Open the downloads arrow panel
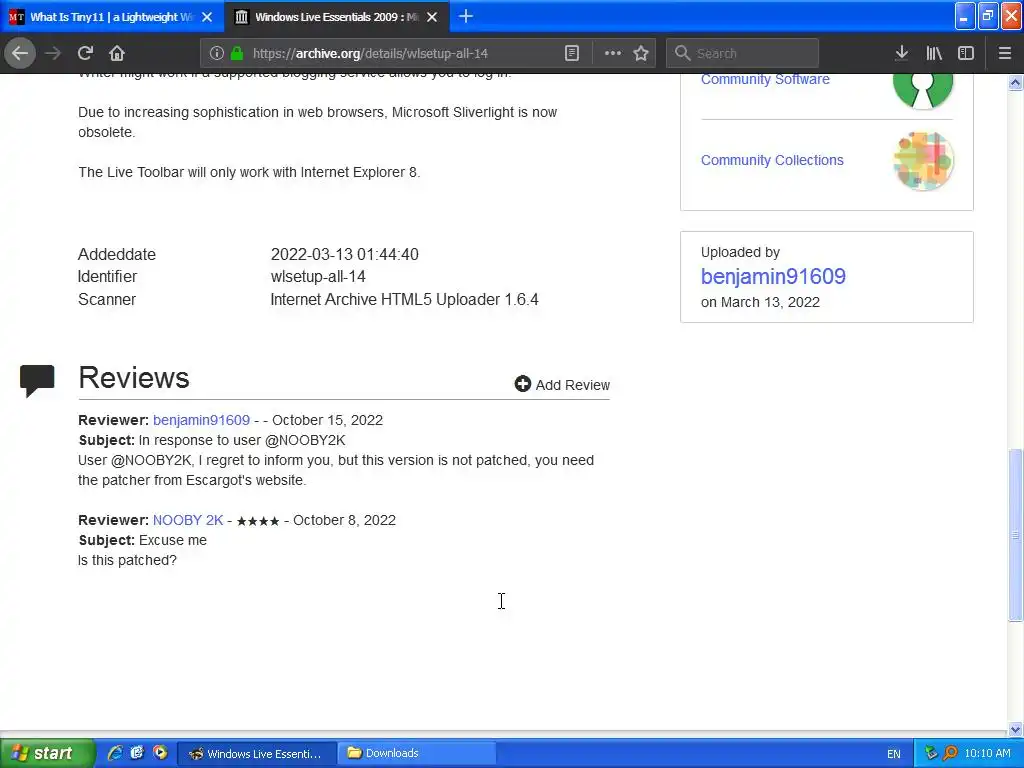This screenshot has width=1024, height=768. [901, 53]
